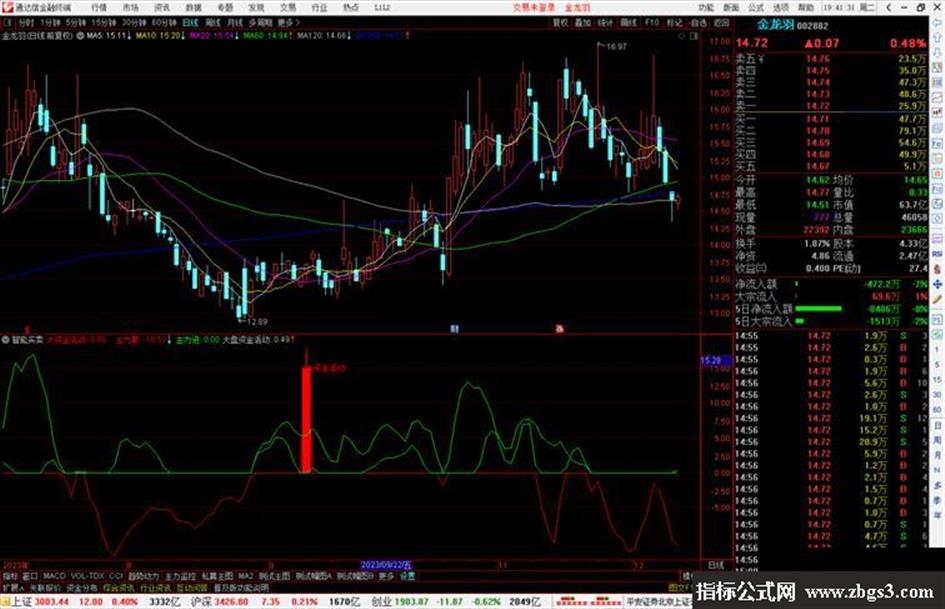Select the CCI indicator tab
The image size is (945, 609).
pos(116,576)
